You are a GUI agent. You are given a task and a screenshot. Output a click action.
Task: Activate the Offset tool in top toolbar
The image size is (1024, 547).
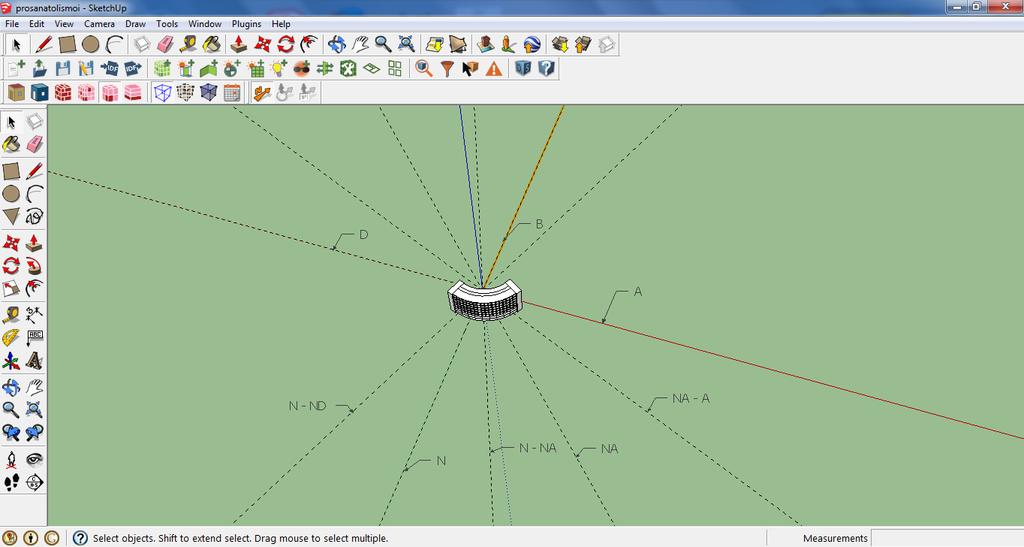pos(309,44)
